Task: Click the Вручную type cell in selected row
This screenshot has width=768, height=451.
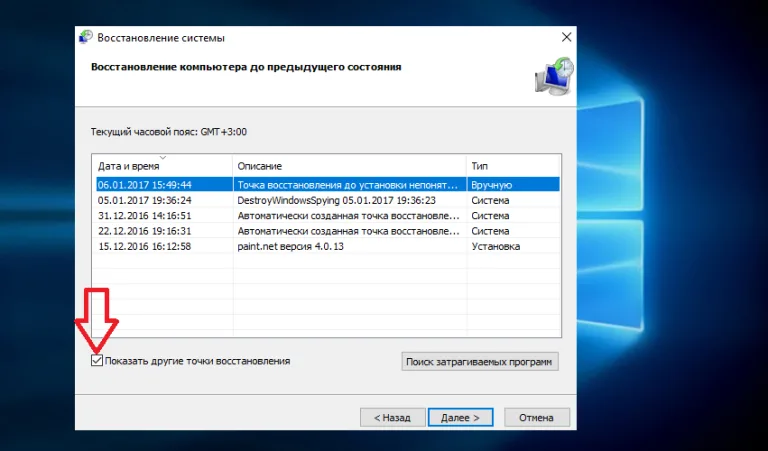Action: pos(491,185)
